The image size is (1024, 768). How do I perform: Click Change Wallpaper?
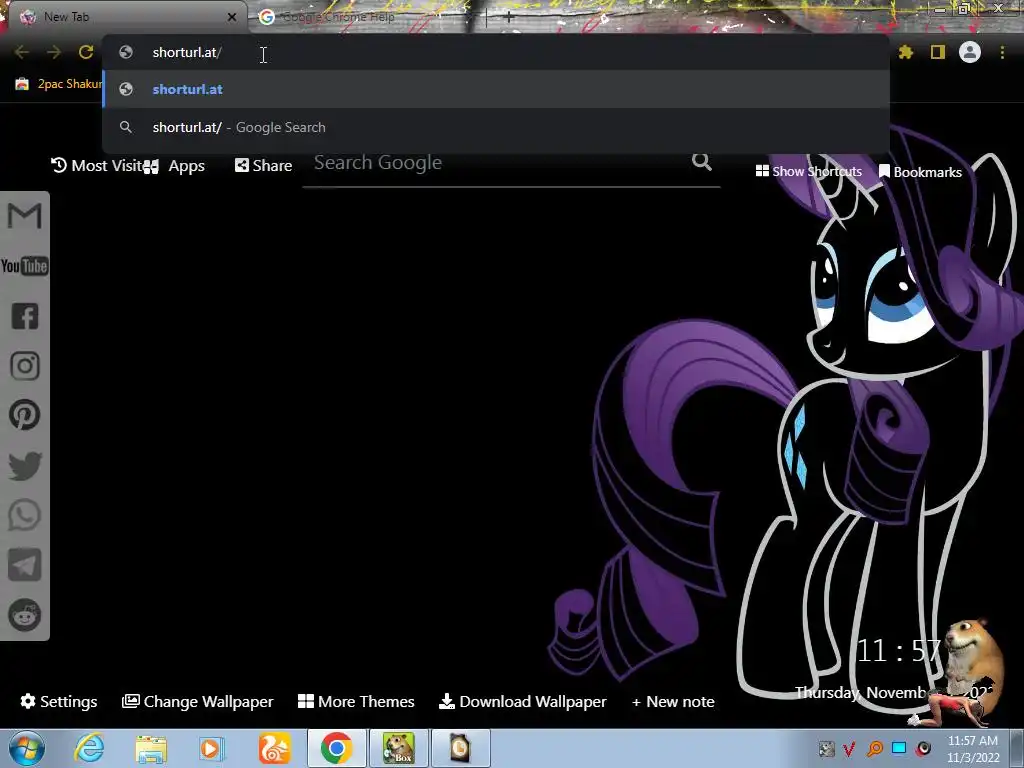coord(198,701)
